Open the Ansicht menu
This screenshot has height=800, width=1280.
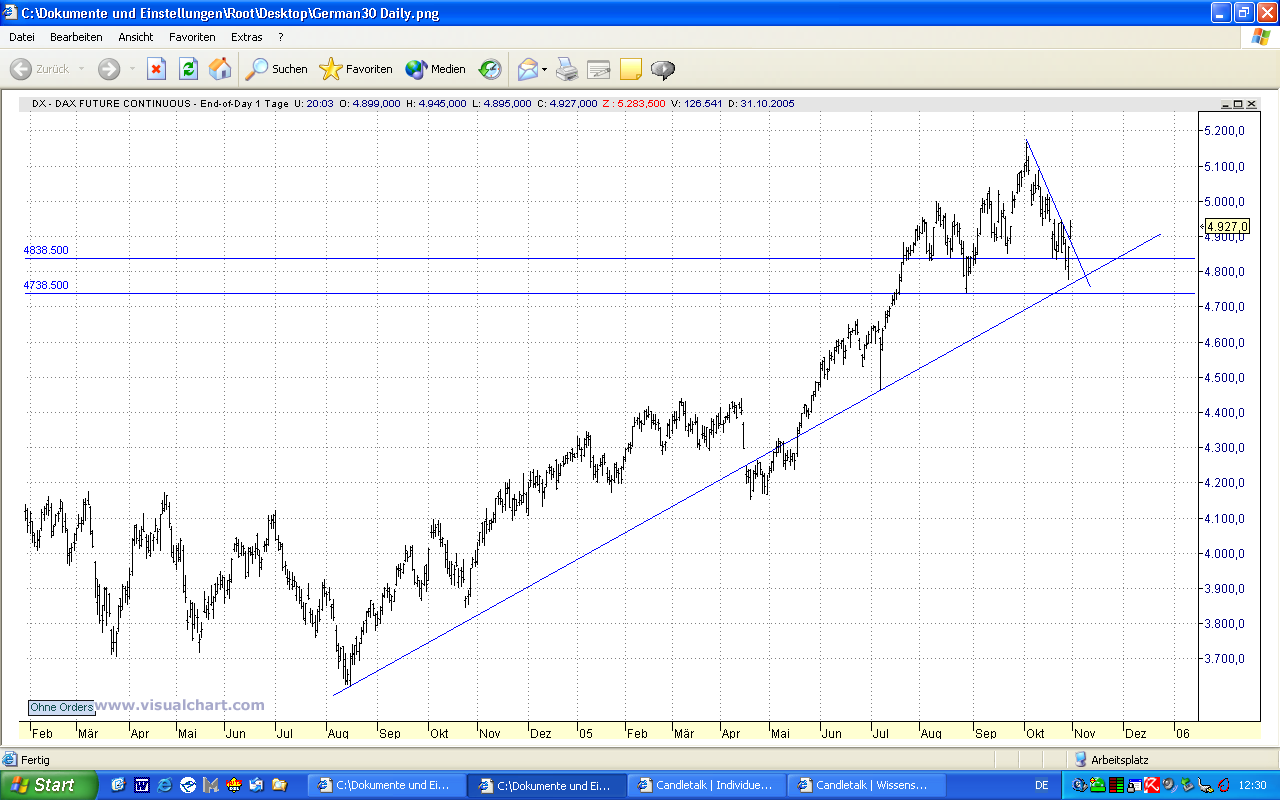[x=136, y=37]
